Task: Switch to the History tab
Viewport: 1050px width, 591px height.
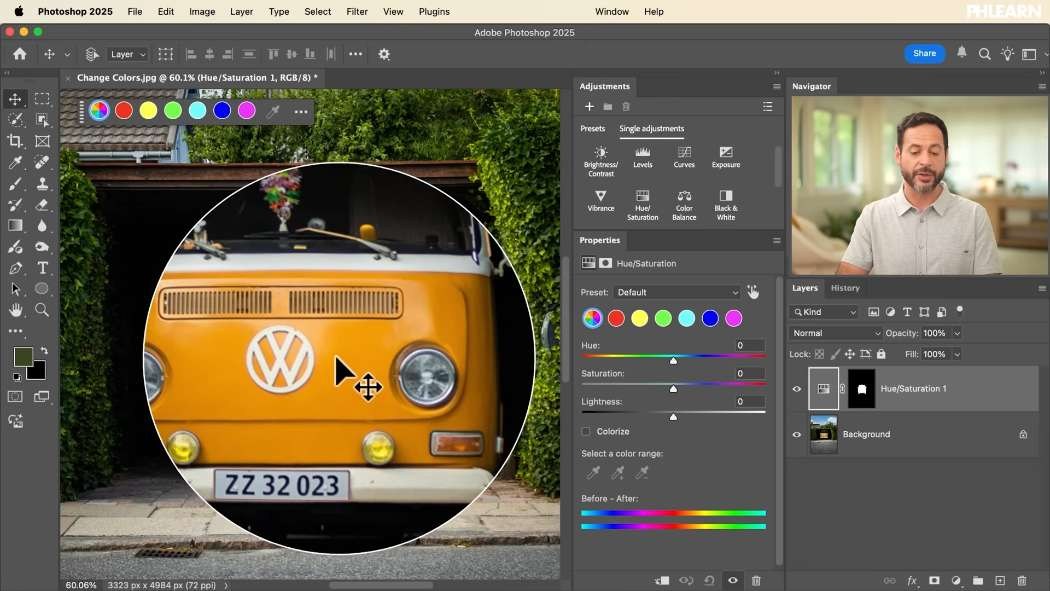Action: (x=845, y=288)
